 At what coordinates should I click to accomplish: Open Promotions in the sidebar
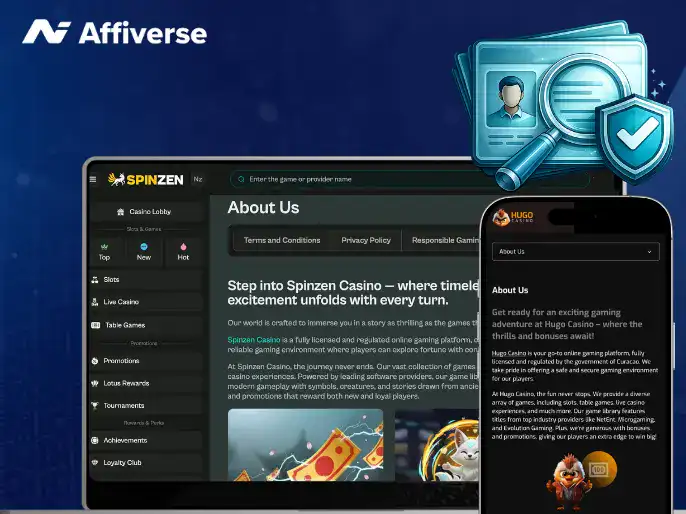click(x=146, y=361)
